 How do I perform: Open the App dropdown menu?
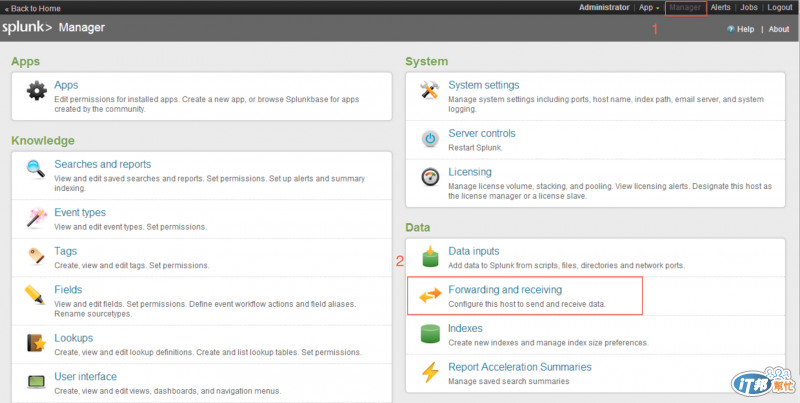point(649,8)
